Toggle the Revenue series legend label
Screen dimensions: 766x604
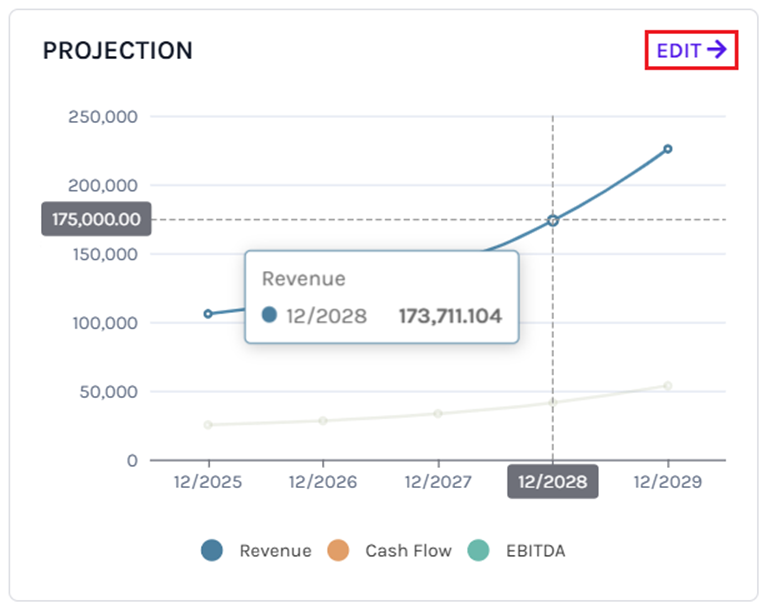(x=275, y=551)
